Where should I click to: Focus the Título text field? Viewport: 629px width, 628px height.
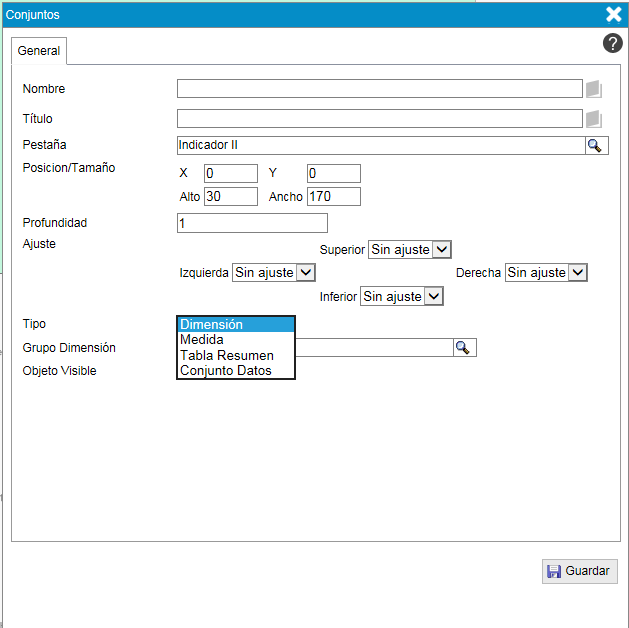point(379,119)
